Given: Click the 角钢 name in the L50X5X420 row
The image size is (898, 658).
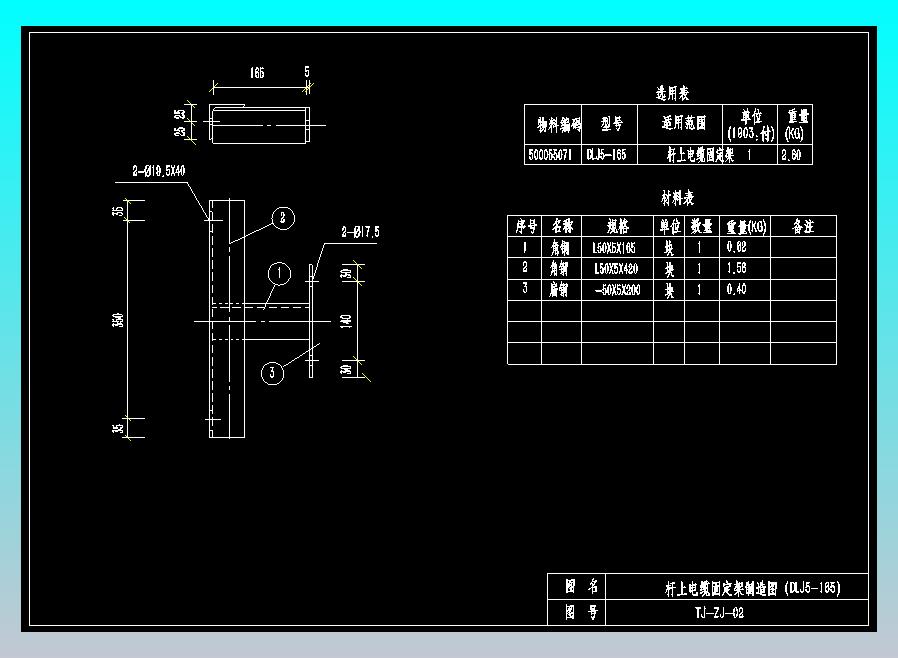Looking at the screenshot, I should 559,269.
